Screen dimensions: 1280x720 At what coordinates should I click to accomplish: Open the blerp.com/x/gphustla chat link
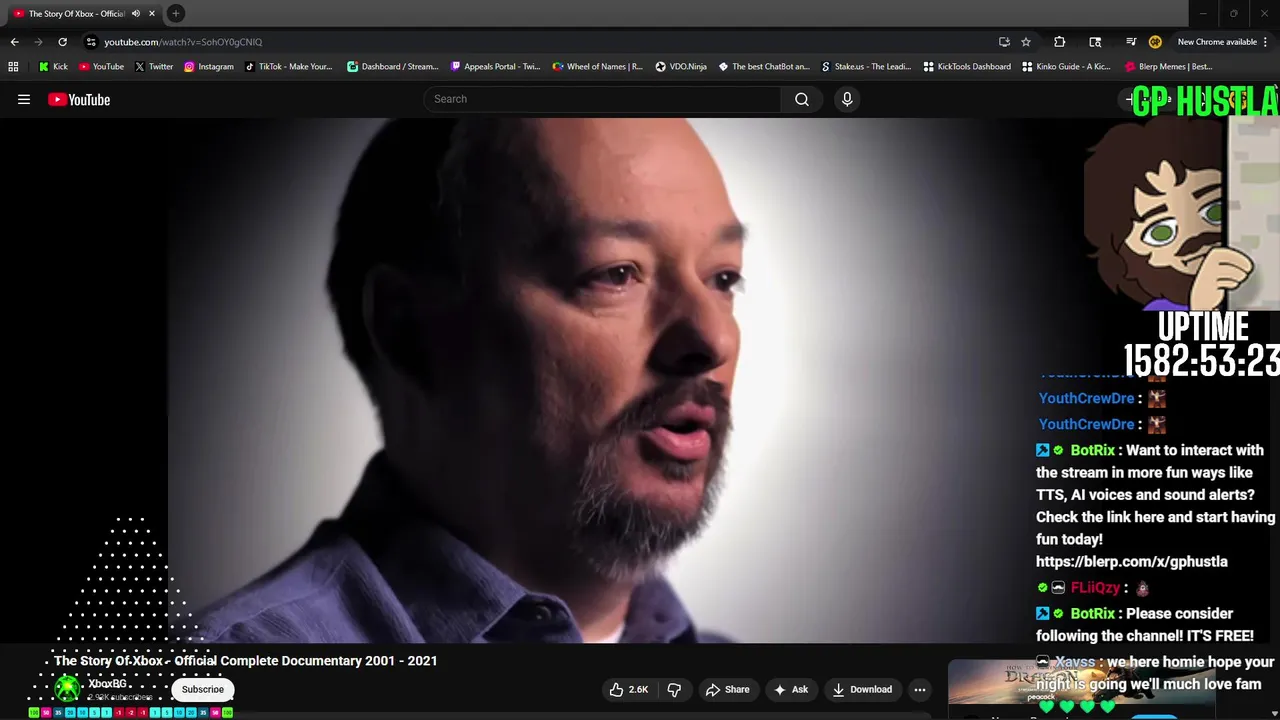(x=1132, y=562)
